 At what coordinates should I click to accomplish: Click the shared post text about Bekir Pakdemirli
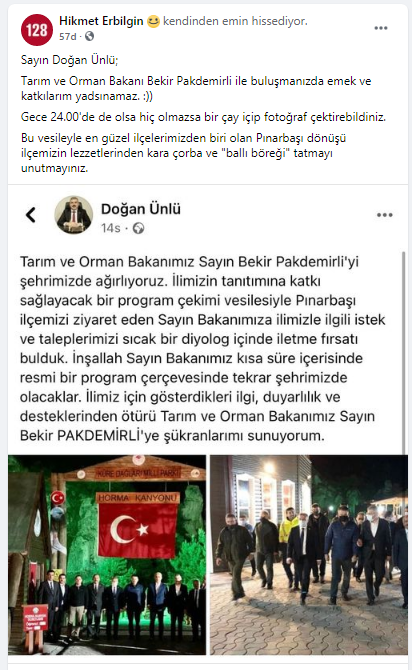pos(203,349)
